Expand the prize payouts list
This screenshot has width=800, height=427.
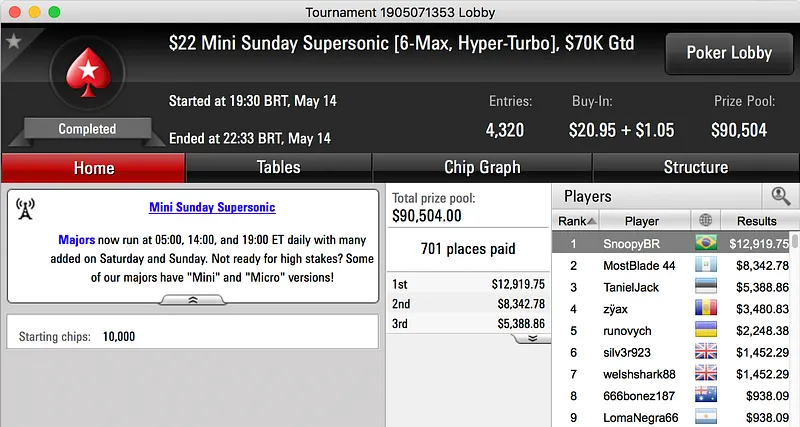[x=532, y=338]
